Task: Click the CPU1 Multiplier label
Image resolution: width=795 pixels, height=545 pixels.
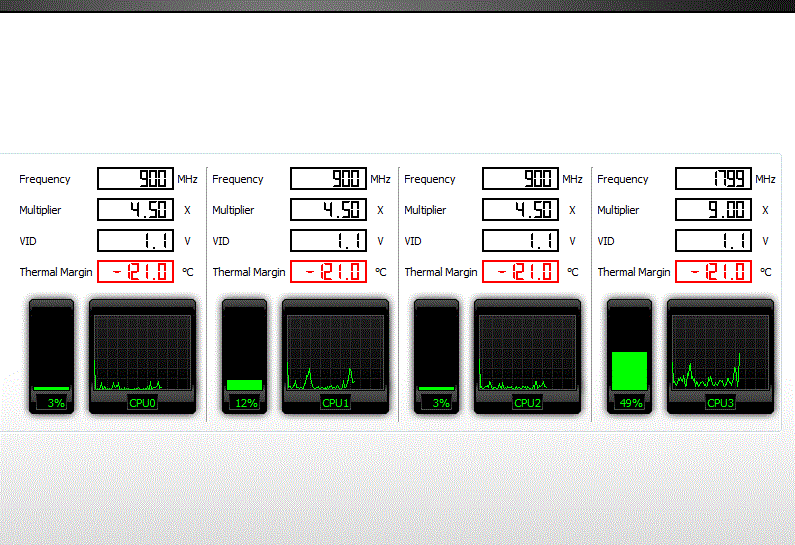Action: click(233, 210)
